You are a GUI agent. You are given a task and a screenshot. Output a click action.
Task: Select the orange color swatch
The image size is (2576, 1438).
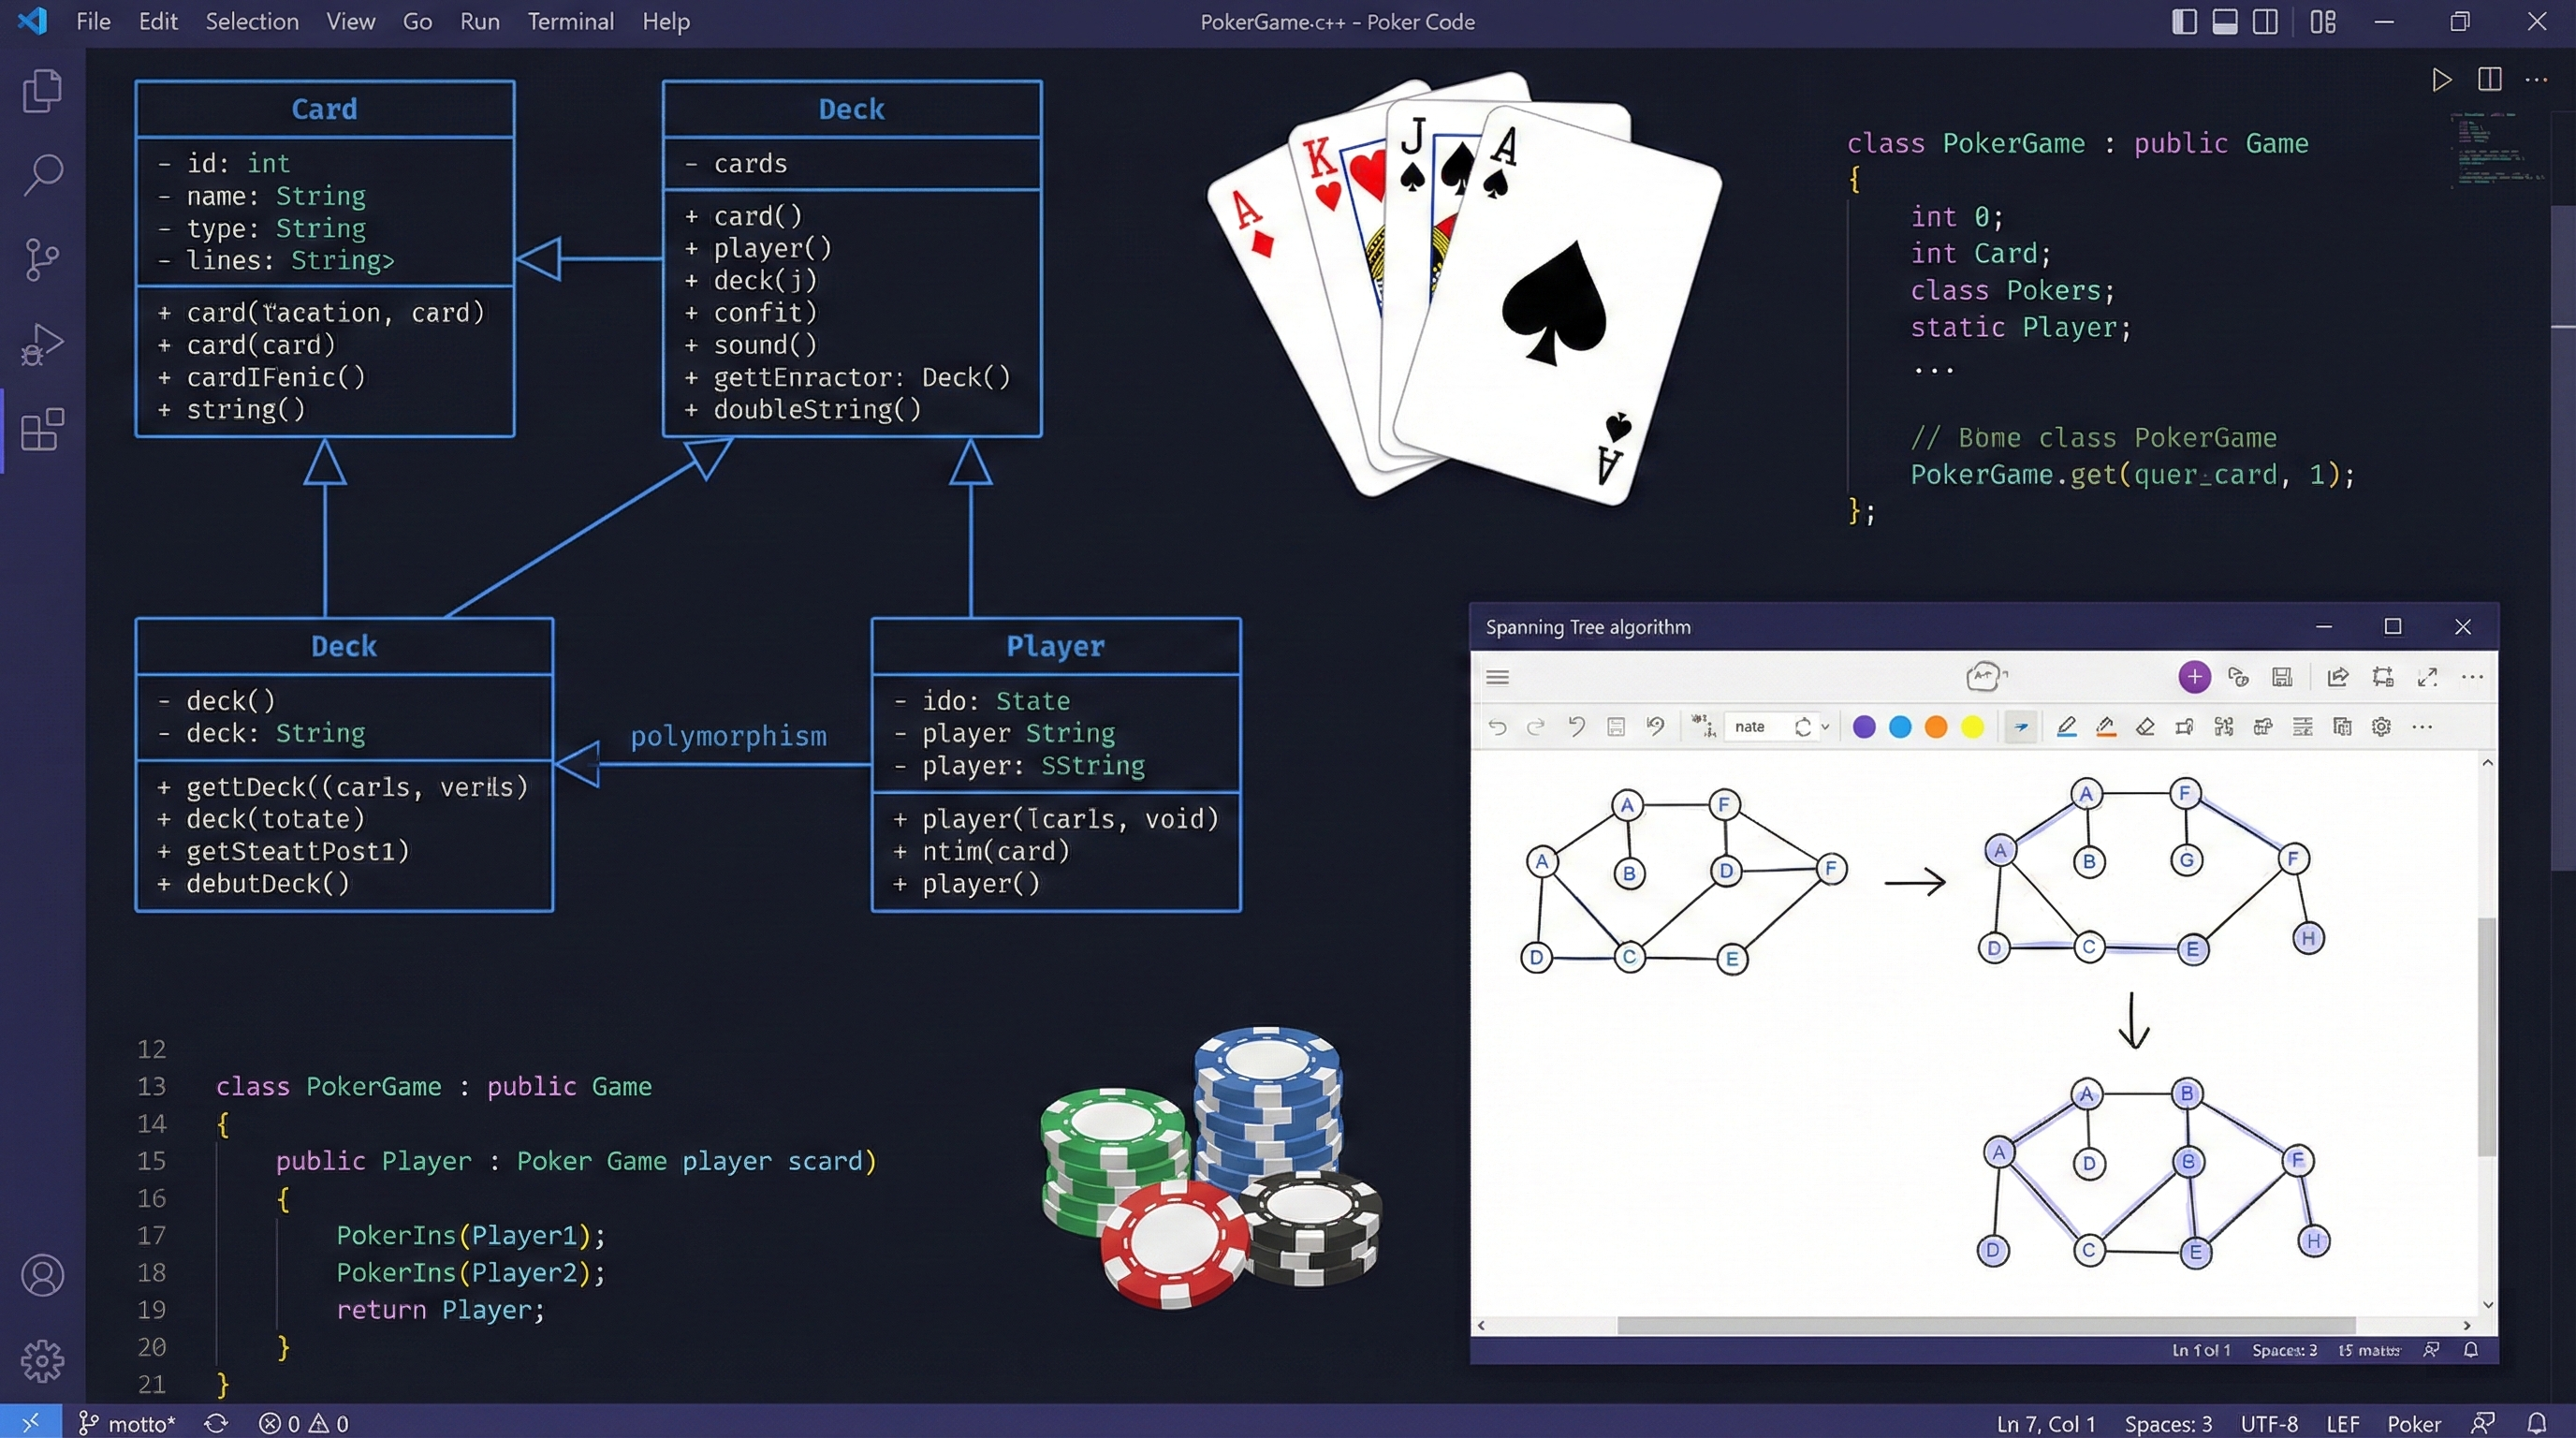pyautogui.click(x=1935, y=727)
